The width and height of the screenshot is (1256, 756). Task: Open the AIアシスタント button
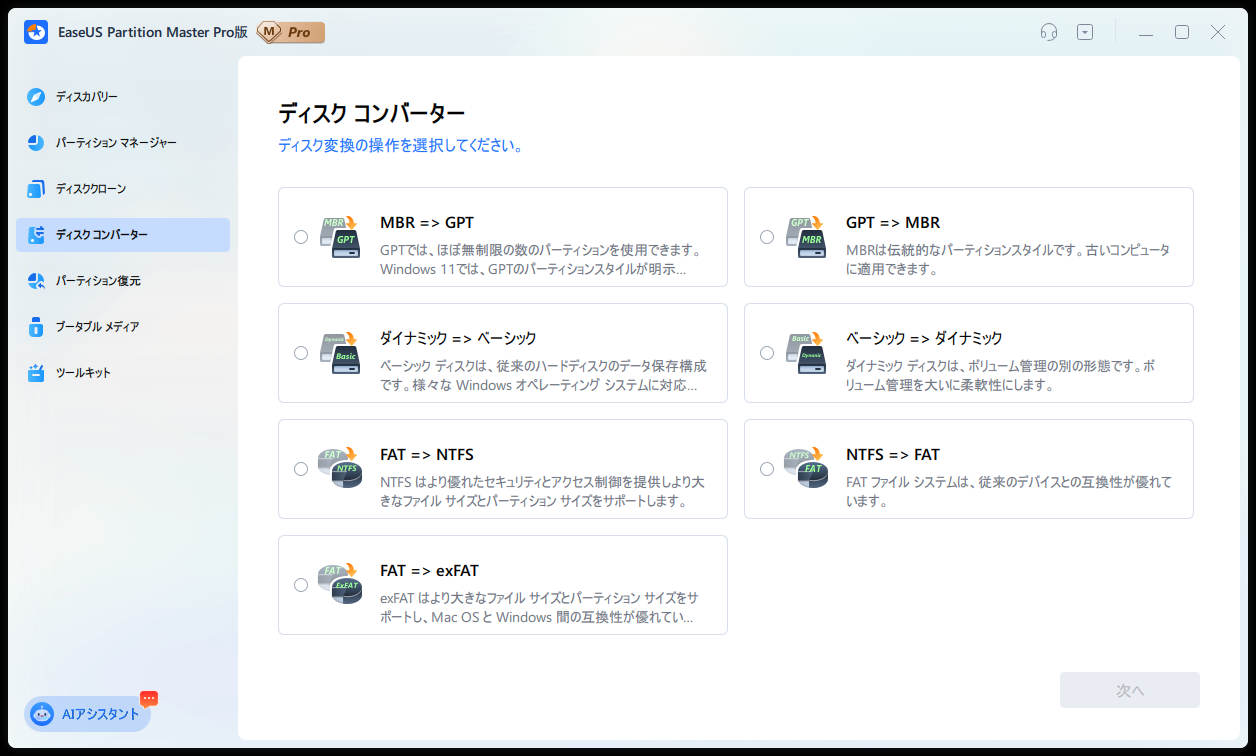coord(88,714)
